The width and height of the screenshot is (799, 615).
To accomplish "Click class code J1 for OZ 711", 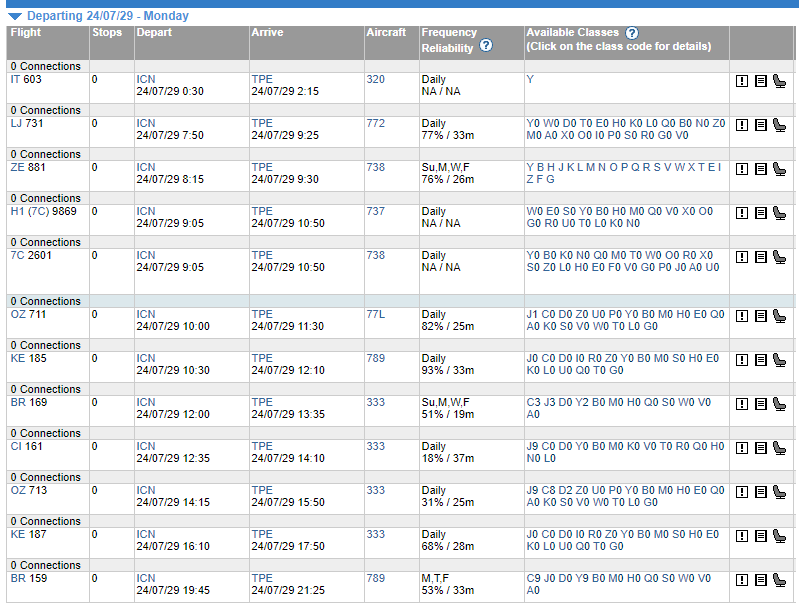I will tap(532, 314).
